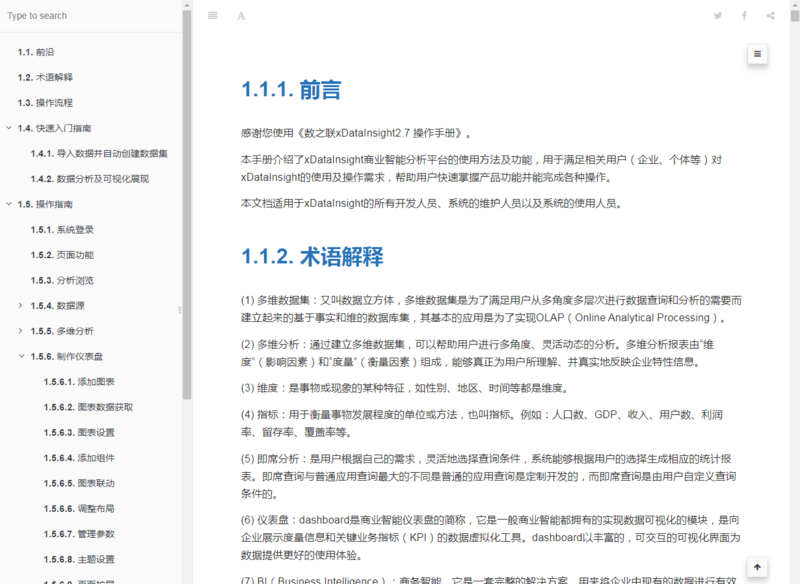This screenshot has height=584, width=800.
Task: Click the 1.1.1. 前言 heading
Action: point(291,90)
